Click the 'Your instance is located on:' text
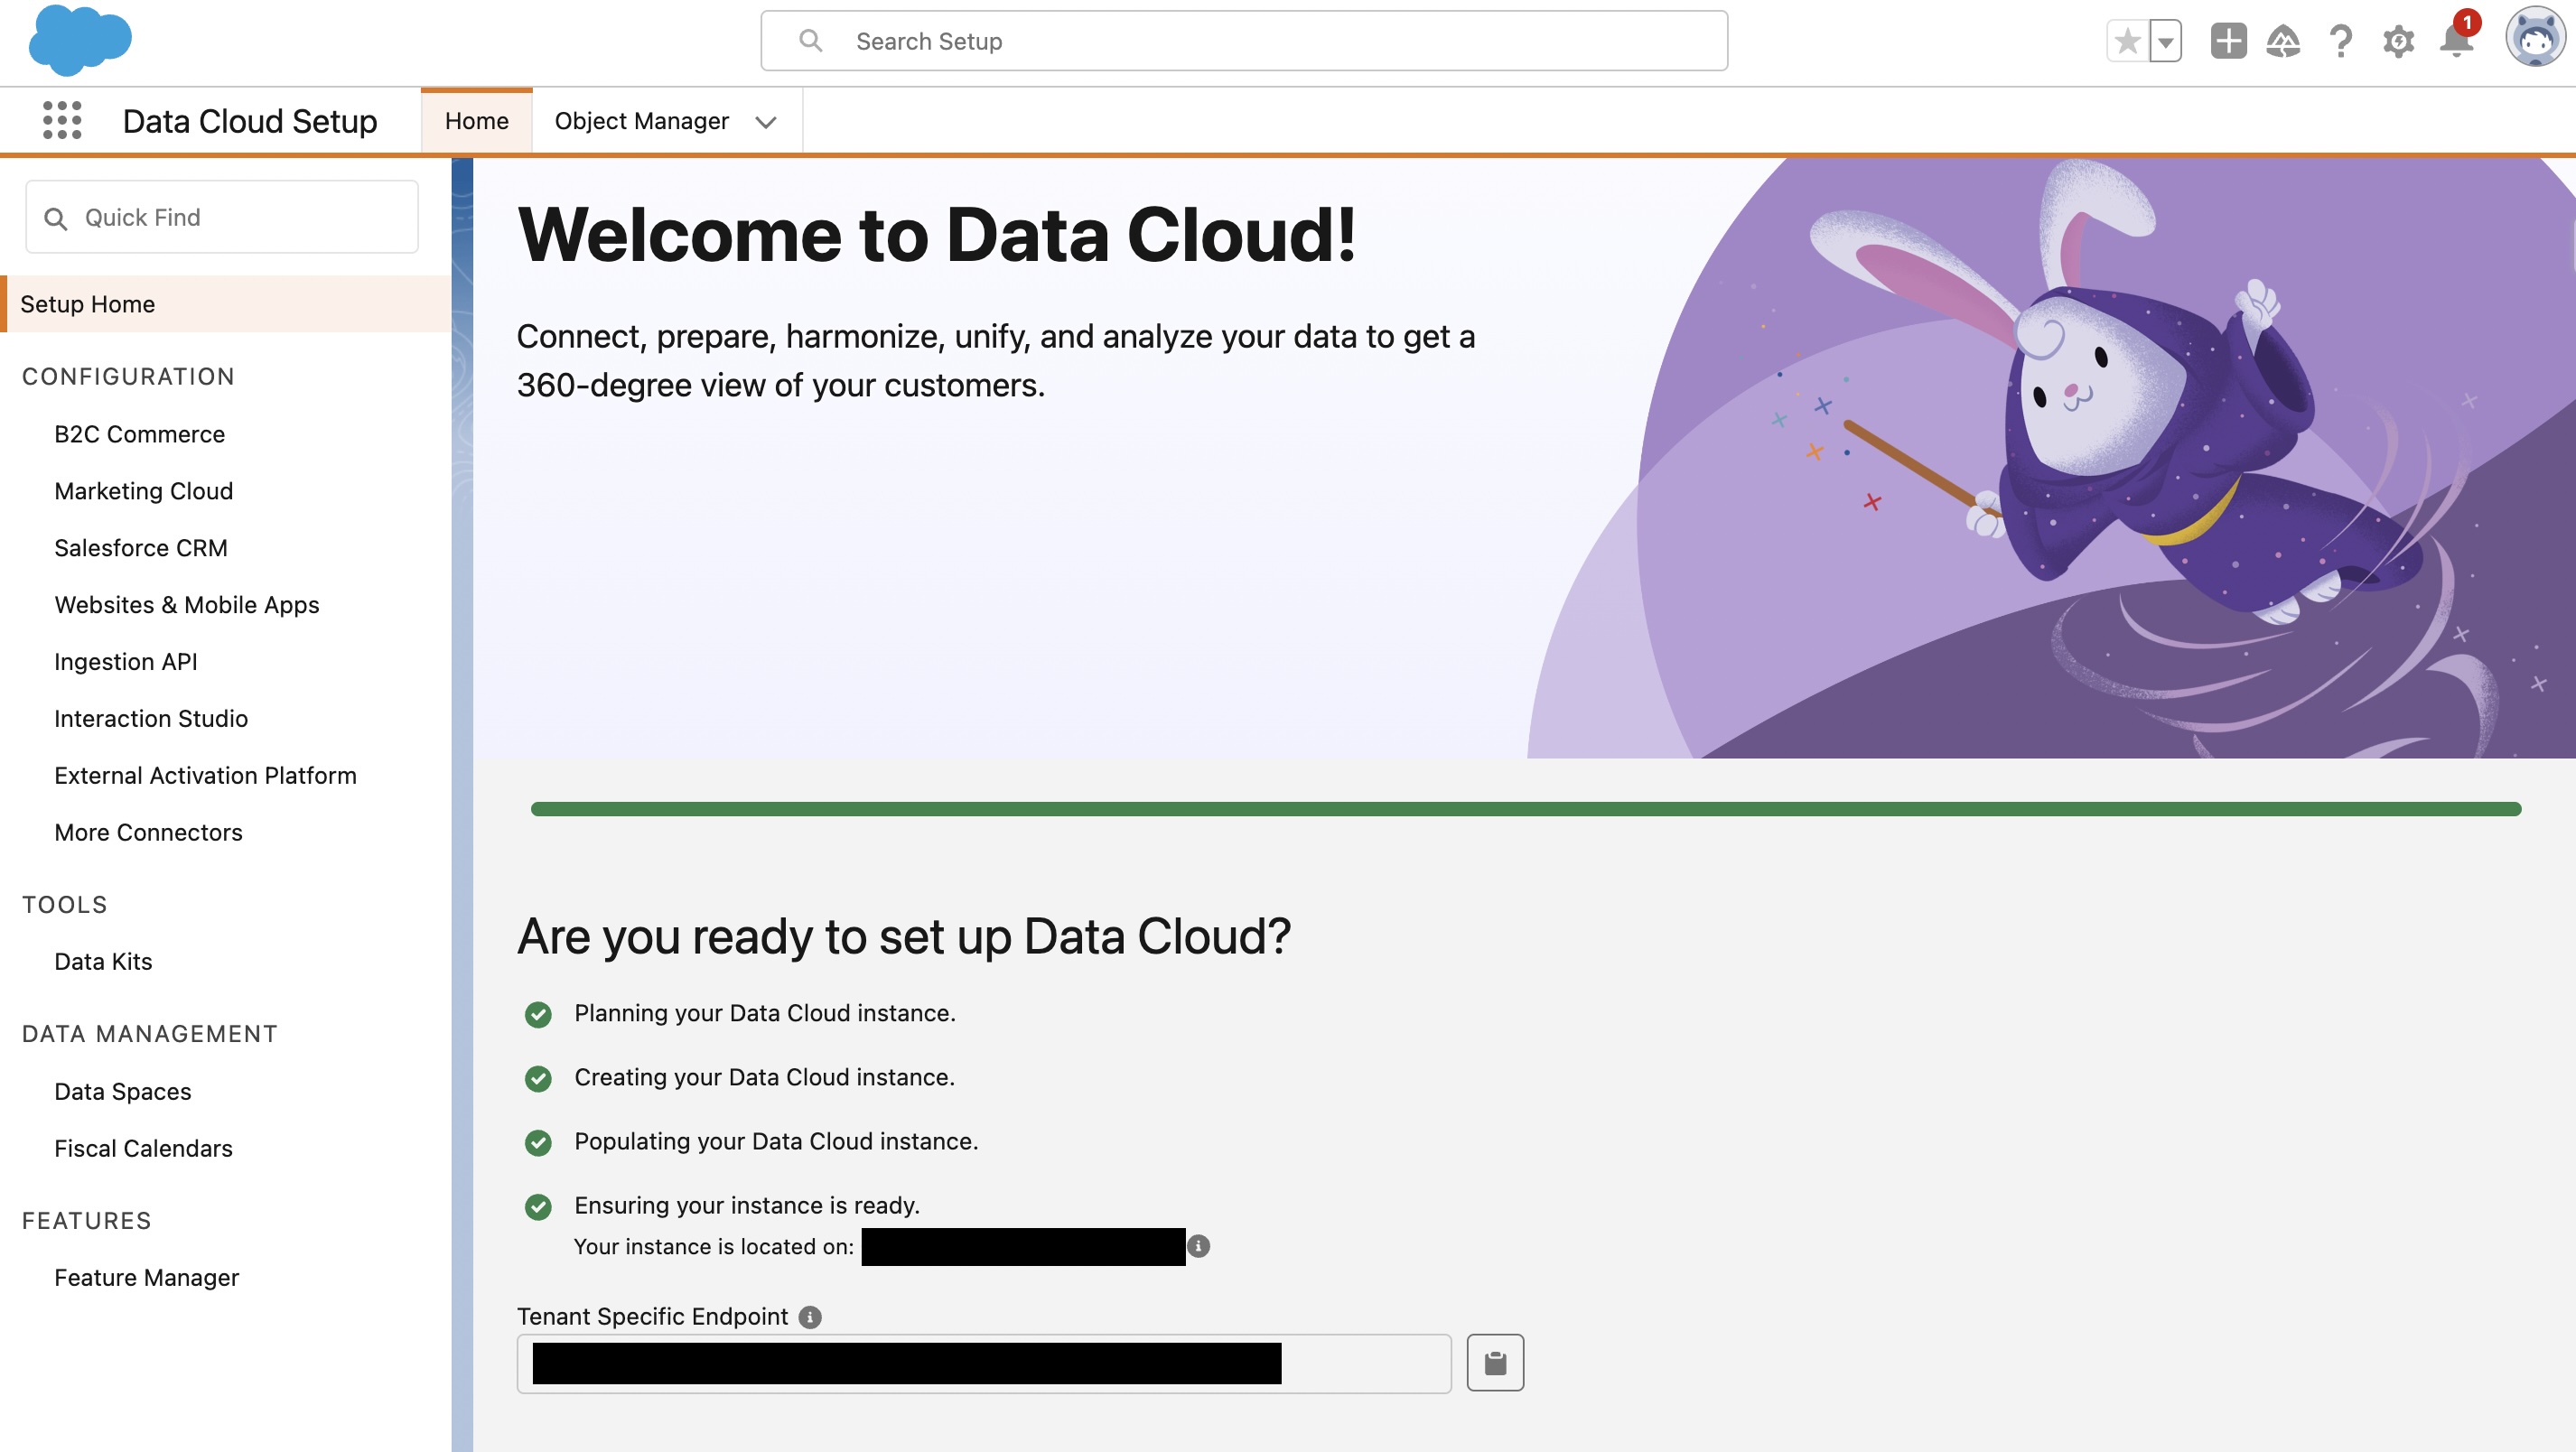 (714, 1247)
